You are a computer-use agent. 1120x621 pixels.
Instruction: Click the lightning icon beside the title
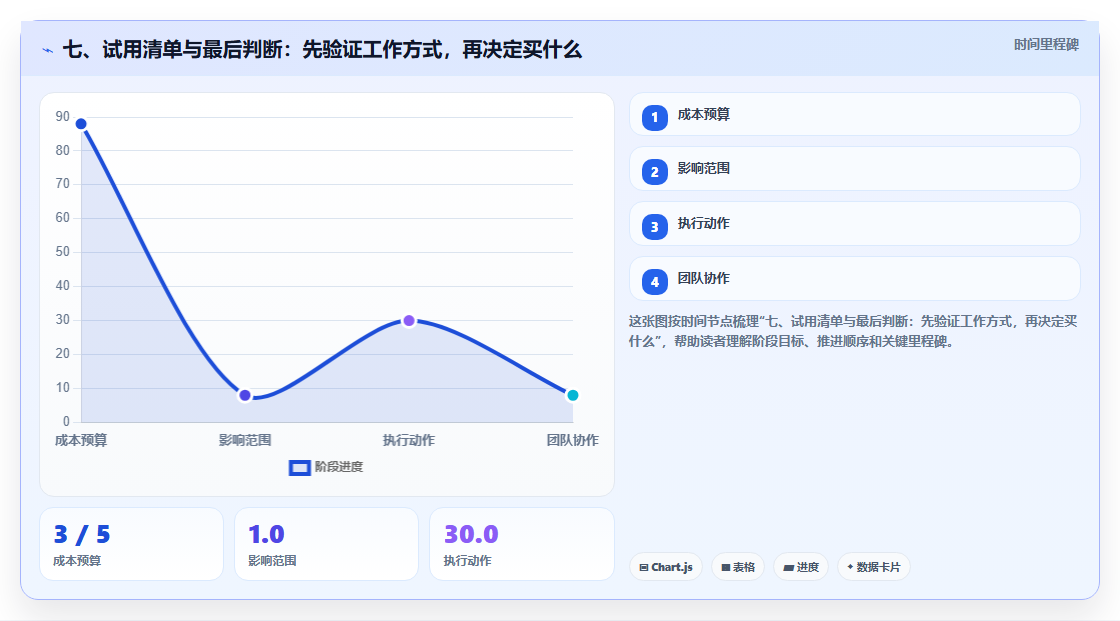47,50
